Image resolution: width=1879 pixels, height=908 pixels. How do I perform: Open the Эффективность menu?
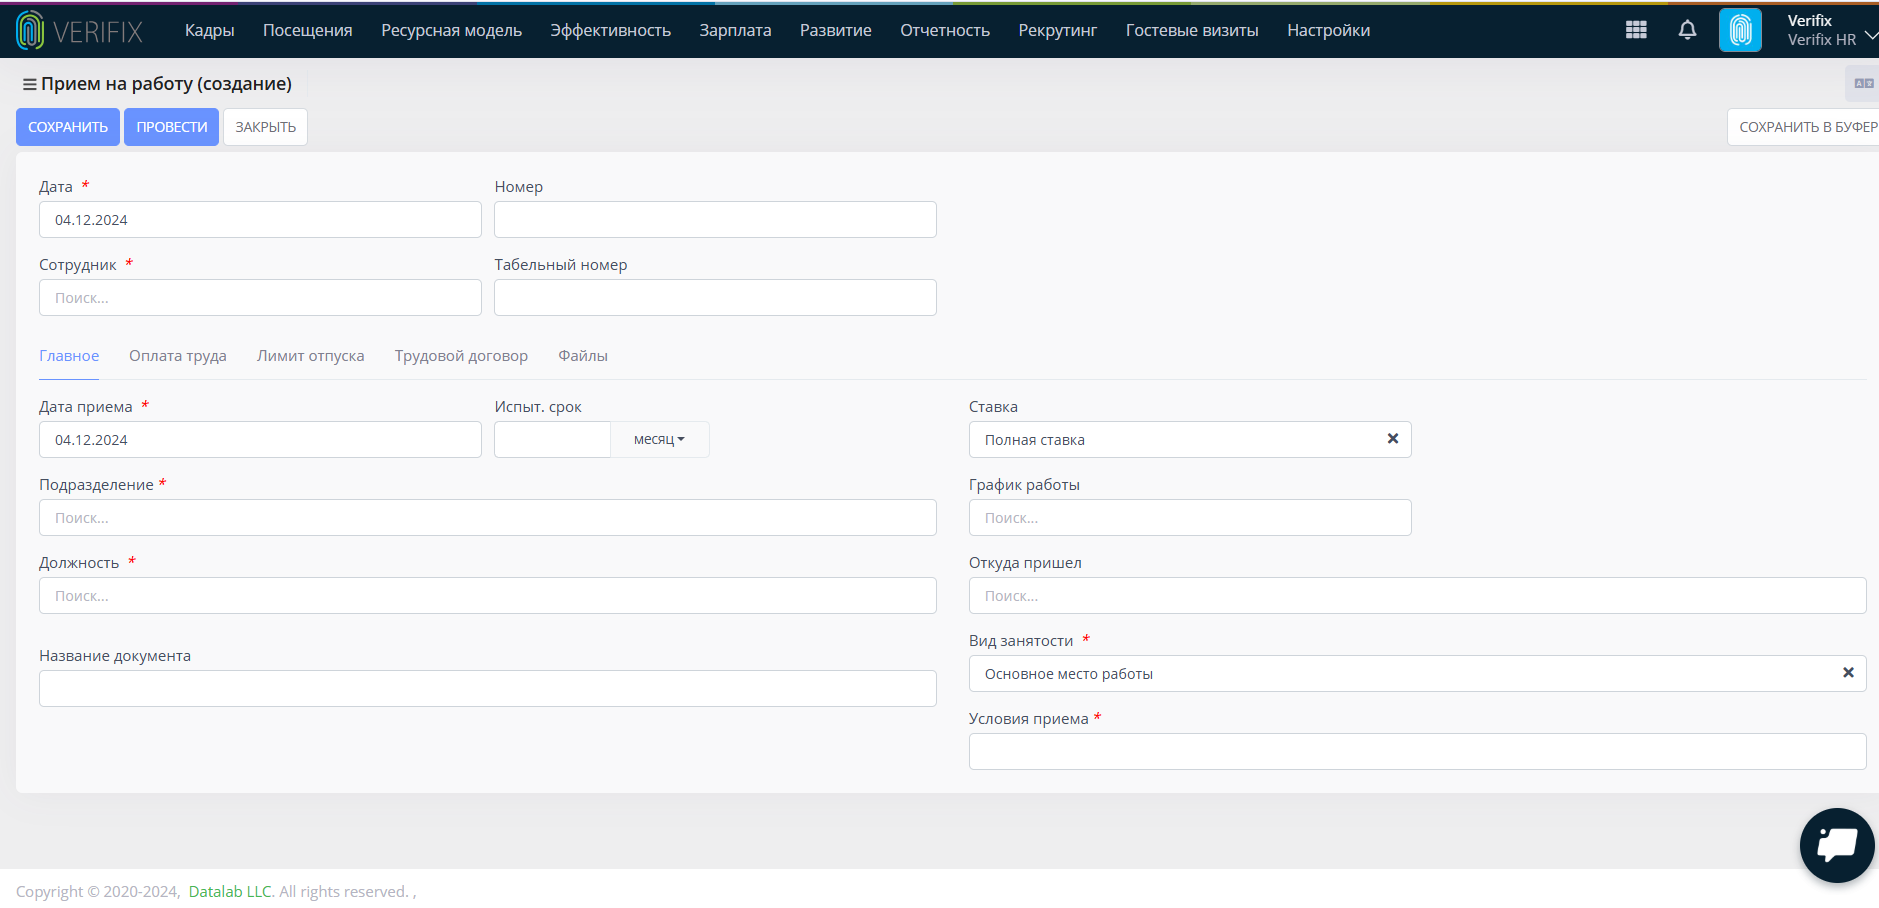[x=610, y=31]
